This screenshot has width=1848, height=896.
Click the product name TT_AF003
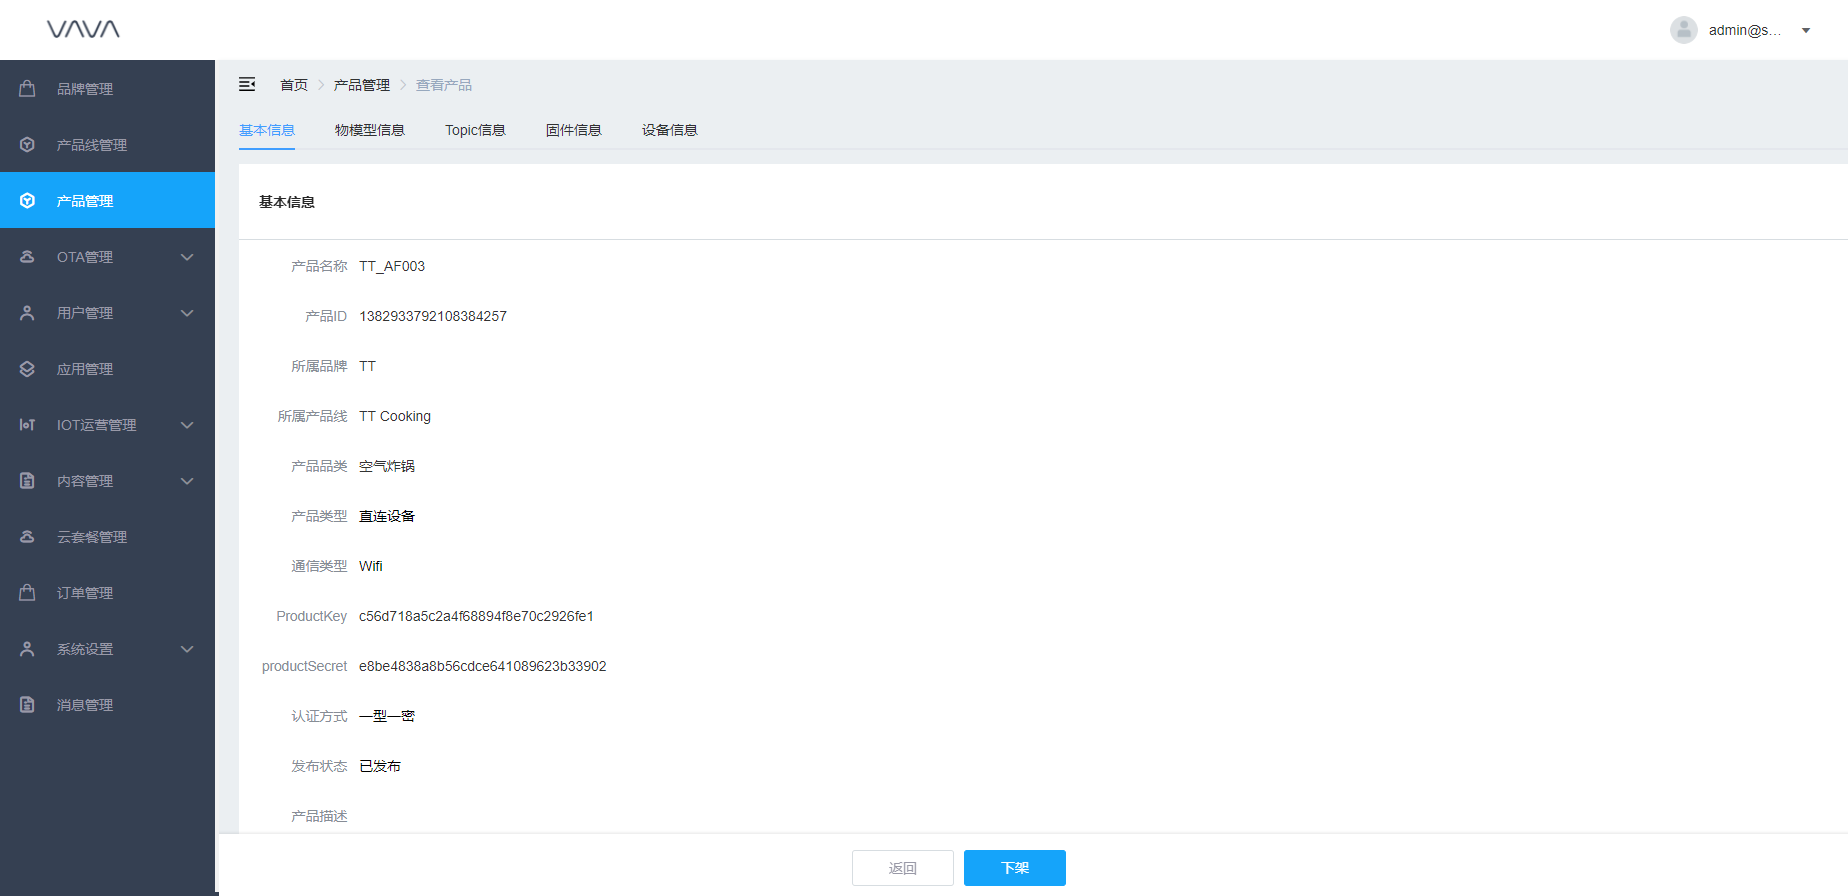coord(392,266)
